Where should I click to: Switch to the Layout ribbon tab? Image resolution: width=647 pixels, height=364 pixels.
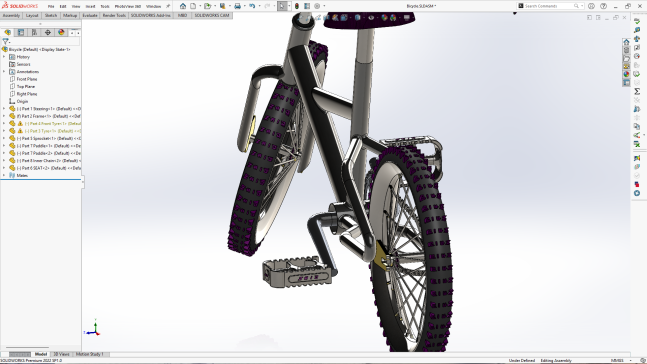(x=32, y=15)
